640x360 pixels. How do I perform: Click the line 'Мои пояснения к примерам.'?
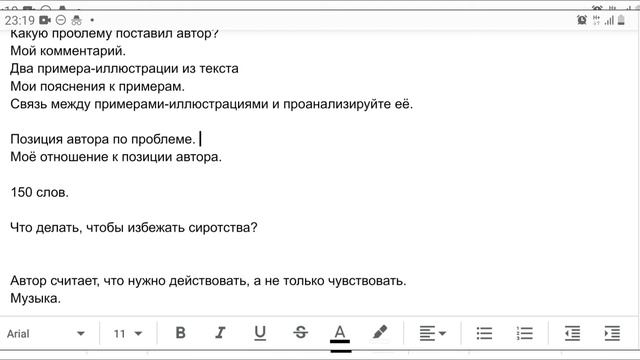pos(98,87)
